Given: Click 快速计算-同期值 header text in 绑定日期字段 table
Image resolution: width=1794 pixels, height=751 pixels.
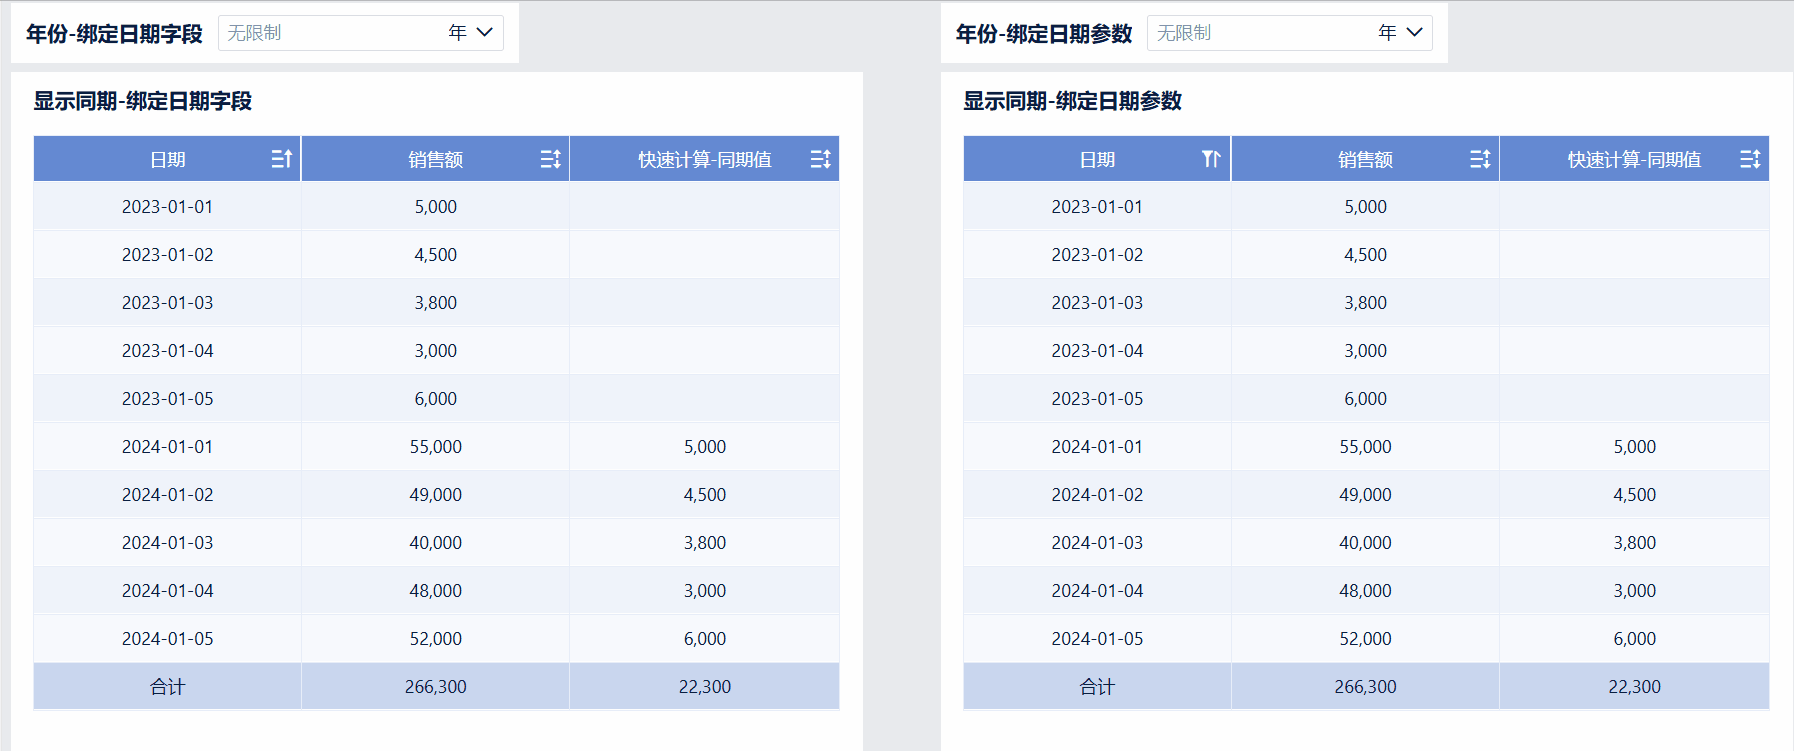Looking at the screenshot, I should point(705,160).
